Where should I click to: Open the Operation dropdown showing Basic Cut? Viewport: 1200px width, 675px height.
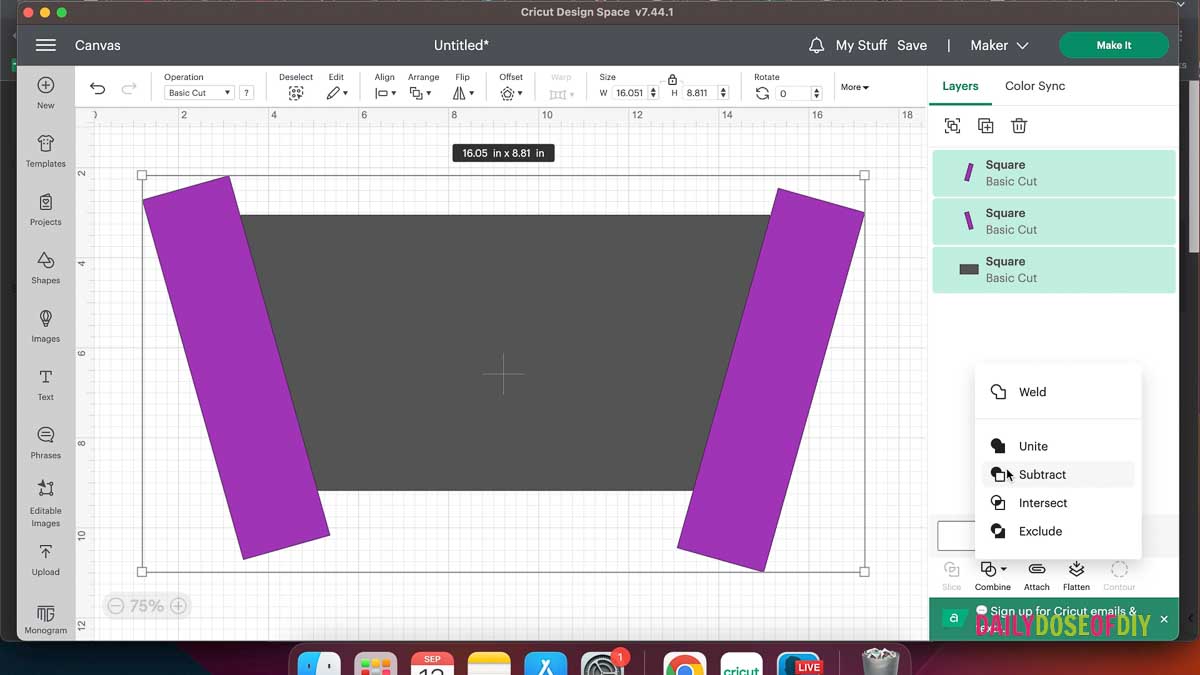pyautogui.click(x=197, y=92)
